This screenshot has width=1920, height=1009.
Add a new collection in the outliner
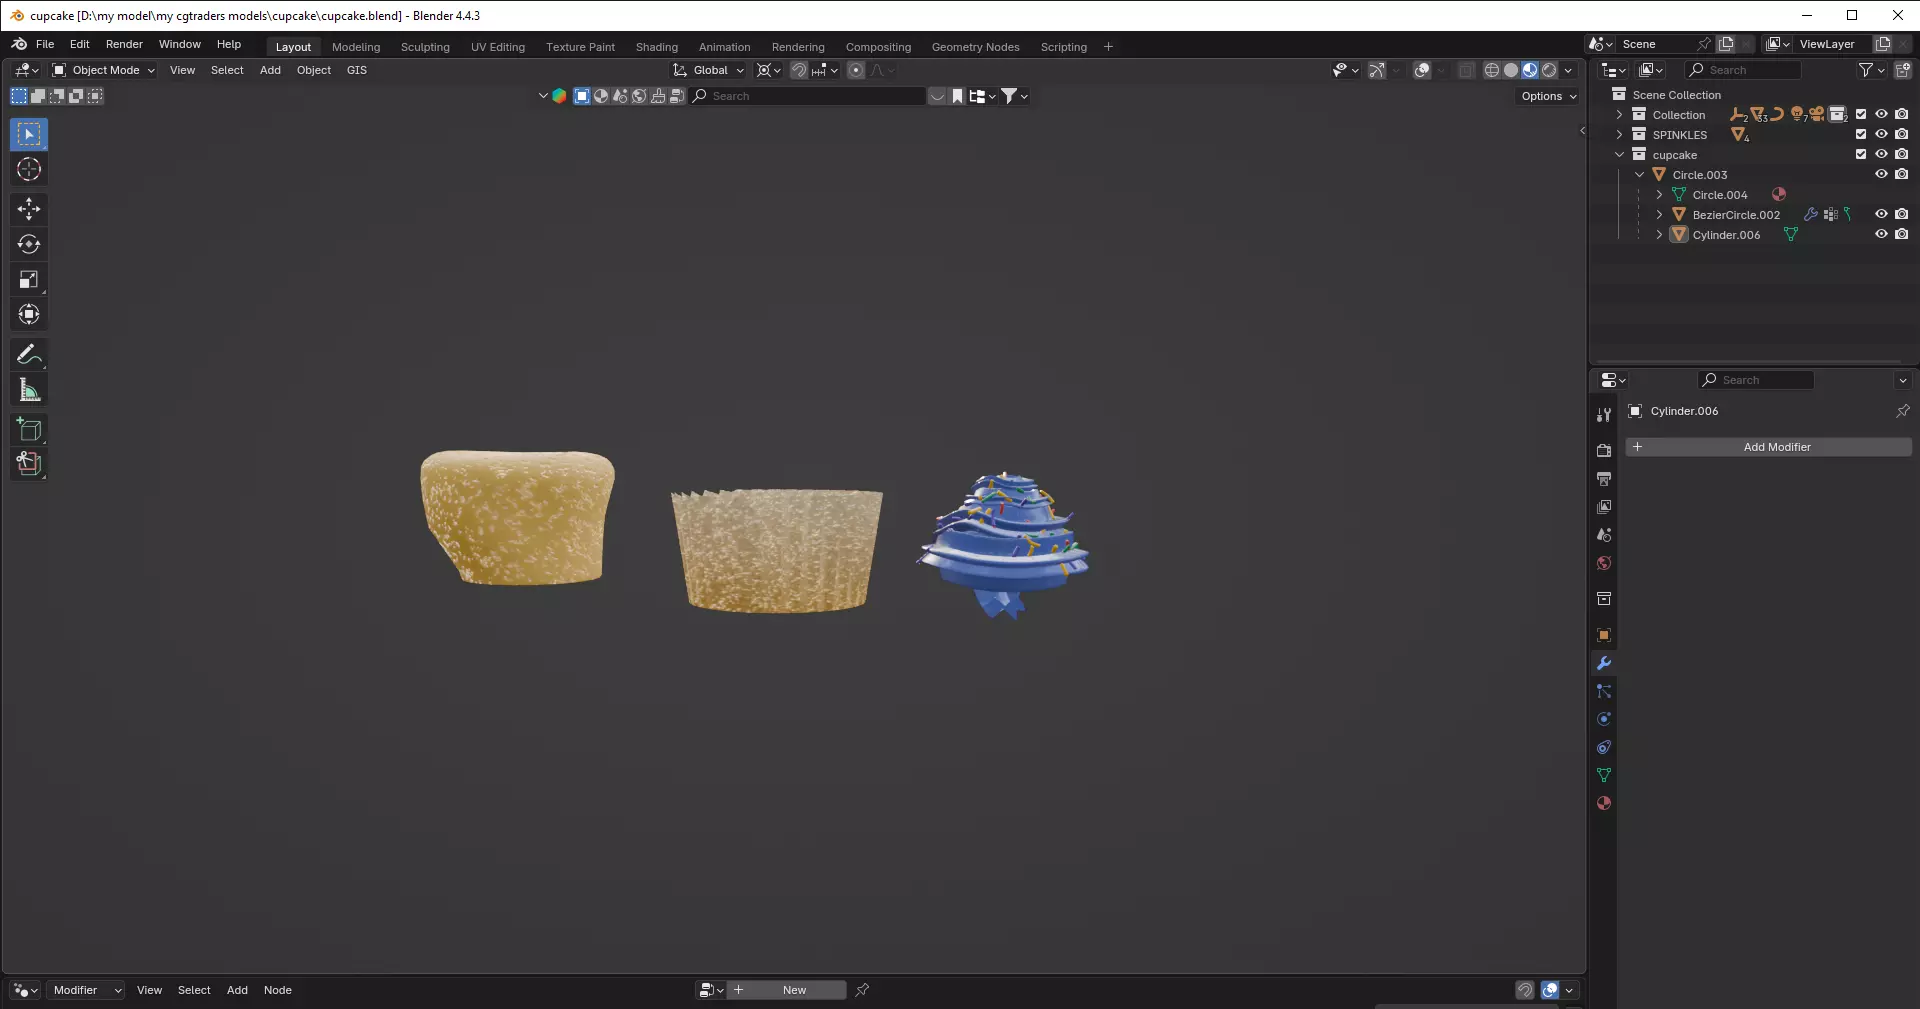point(1902,70)
